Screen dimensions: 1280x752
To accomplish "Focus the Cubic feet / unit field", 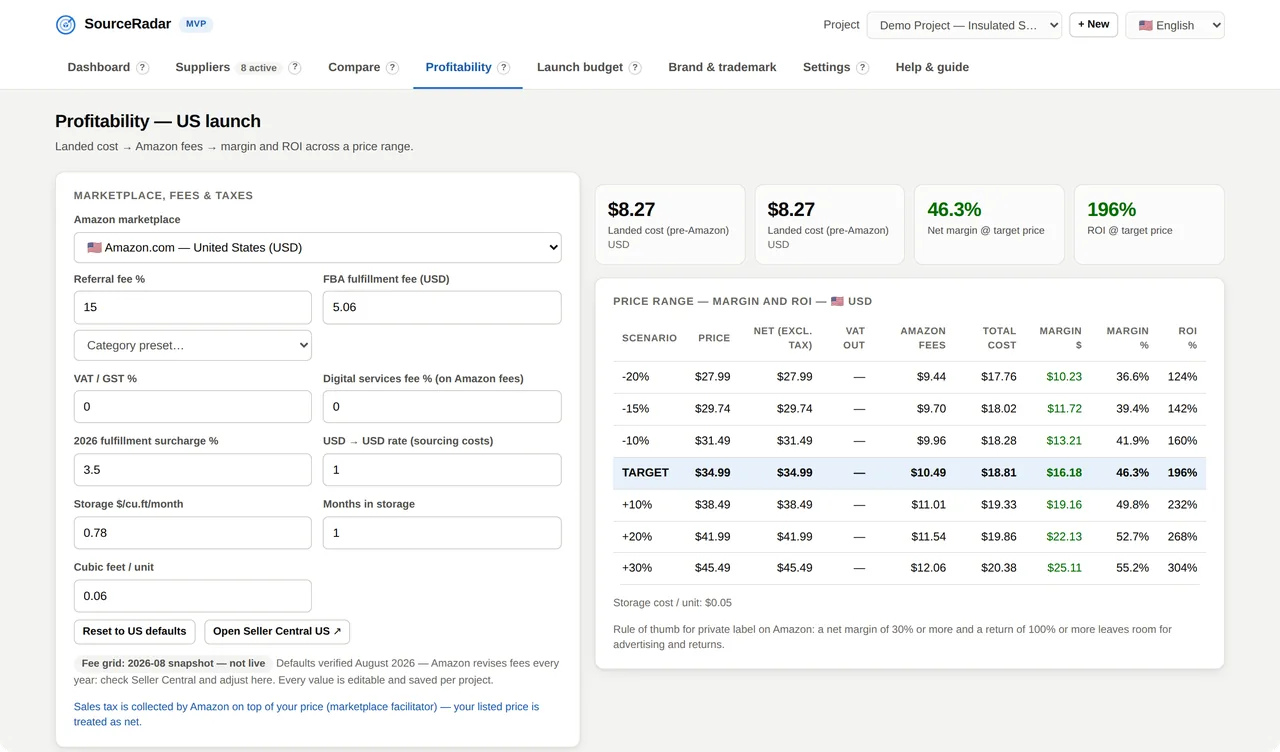I will [193, 596].
